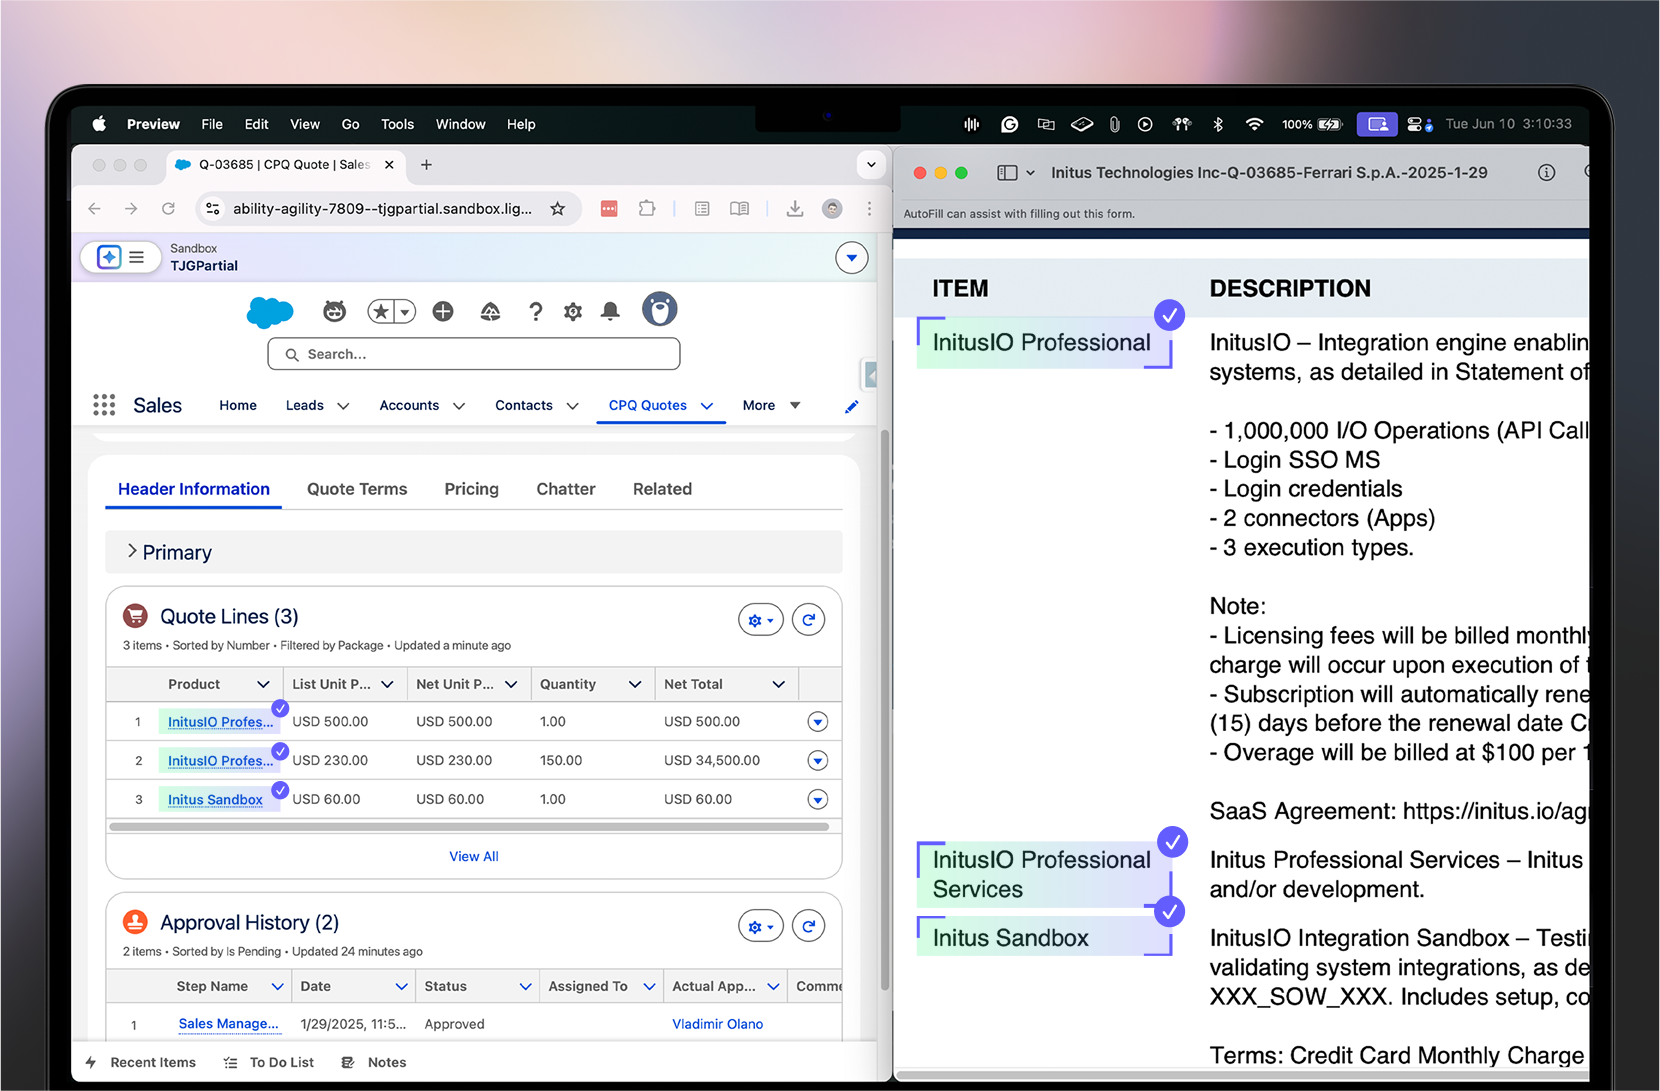Click the Salesforce cloud logo
Viewport: 1660px width, 1091px height.
pos(270,312)
